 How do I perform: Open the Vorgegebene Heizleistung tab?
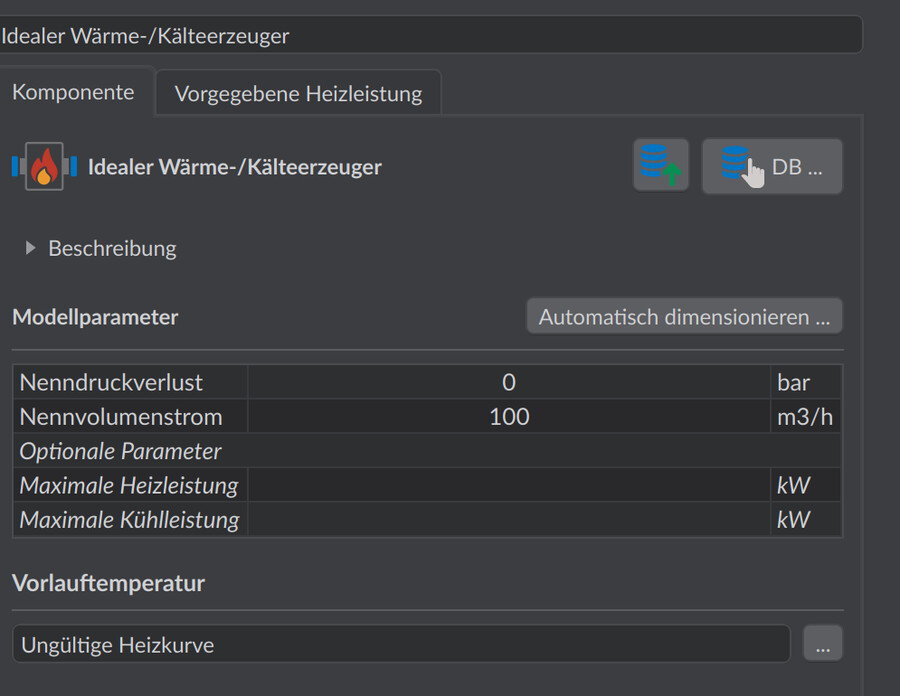(298, 94)
